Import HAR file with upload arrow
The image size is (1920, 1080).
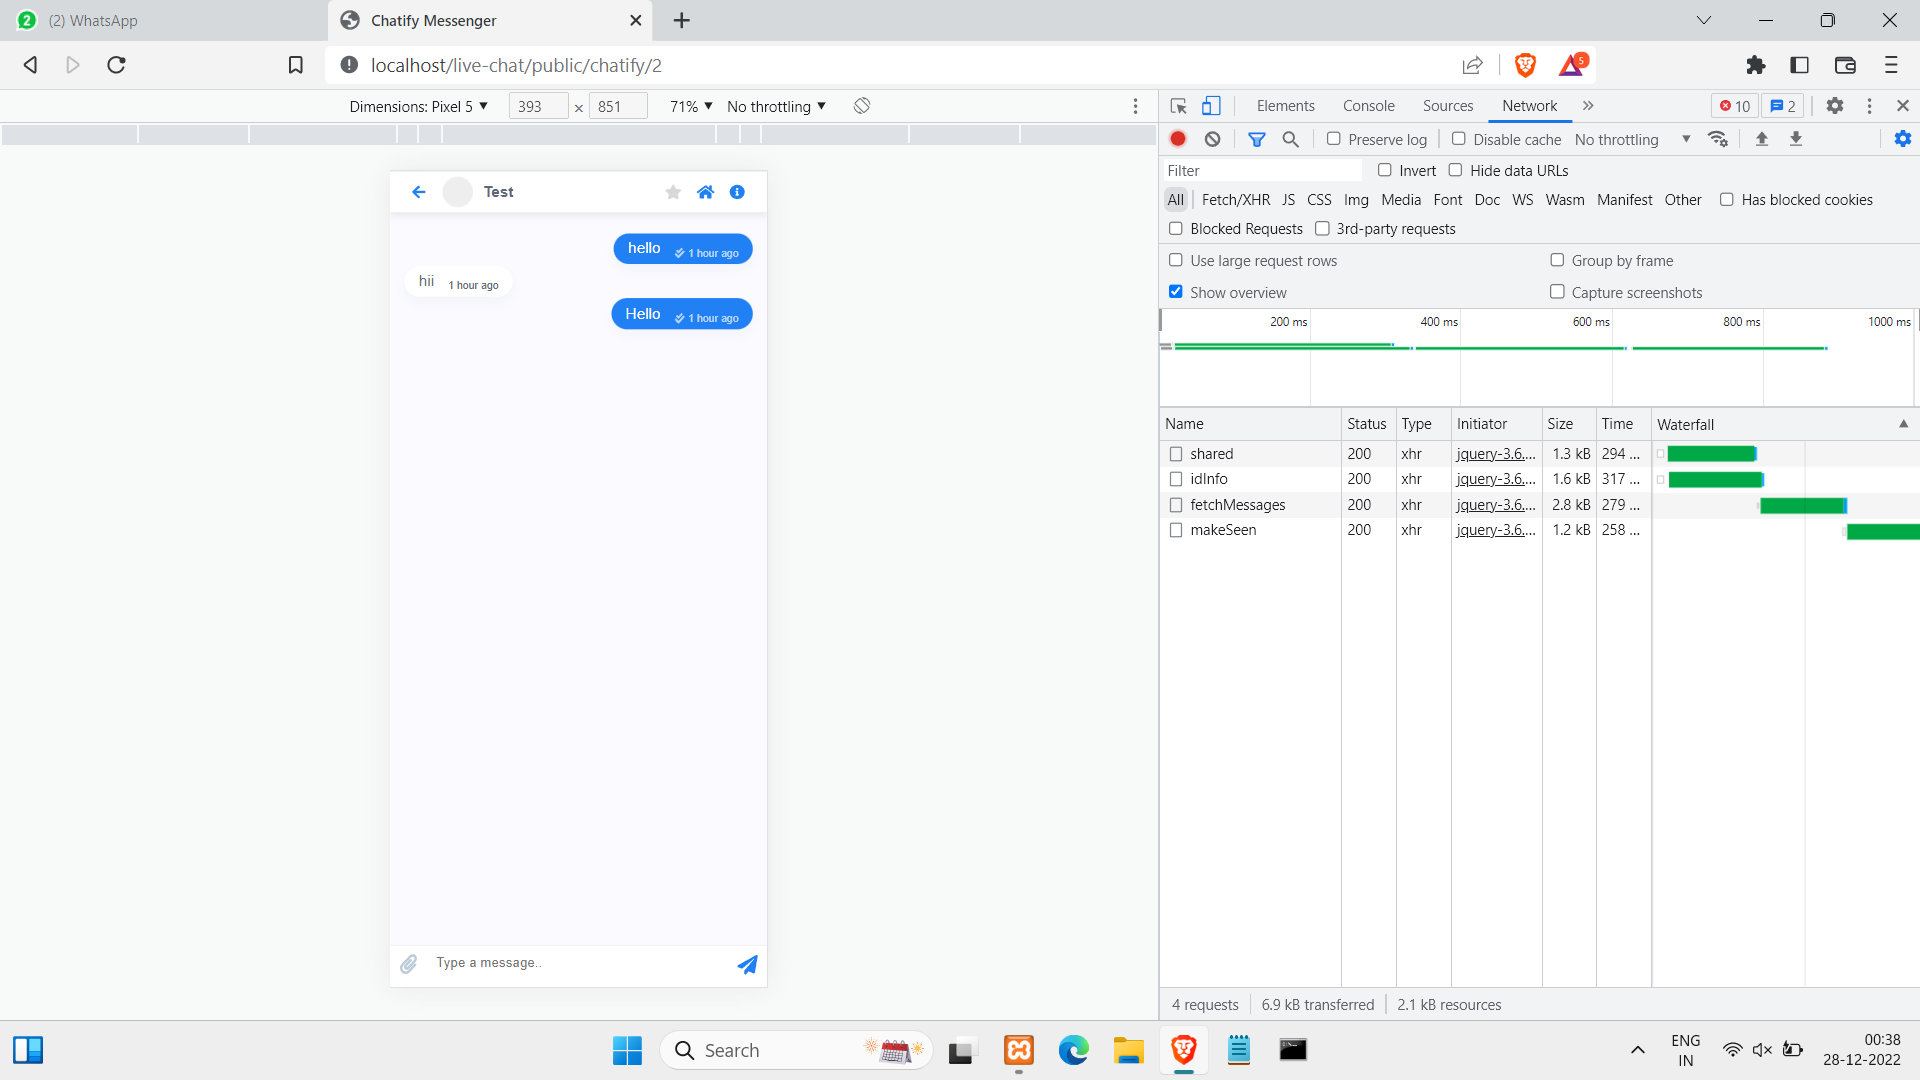click(x=1762, y=139)
